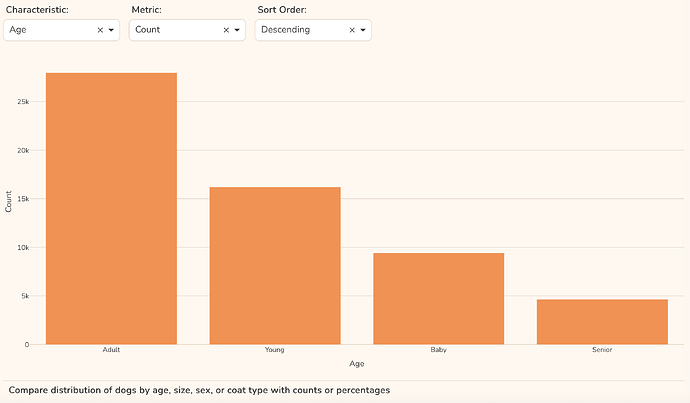Select the Young bar in the chart
690x403 pixels.
(275, 266)
